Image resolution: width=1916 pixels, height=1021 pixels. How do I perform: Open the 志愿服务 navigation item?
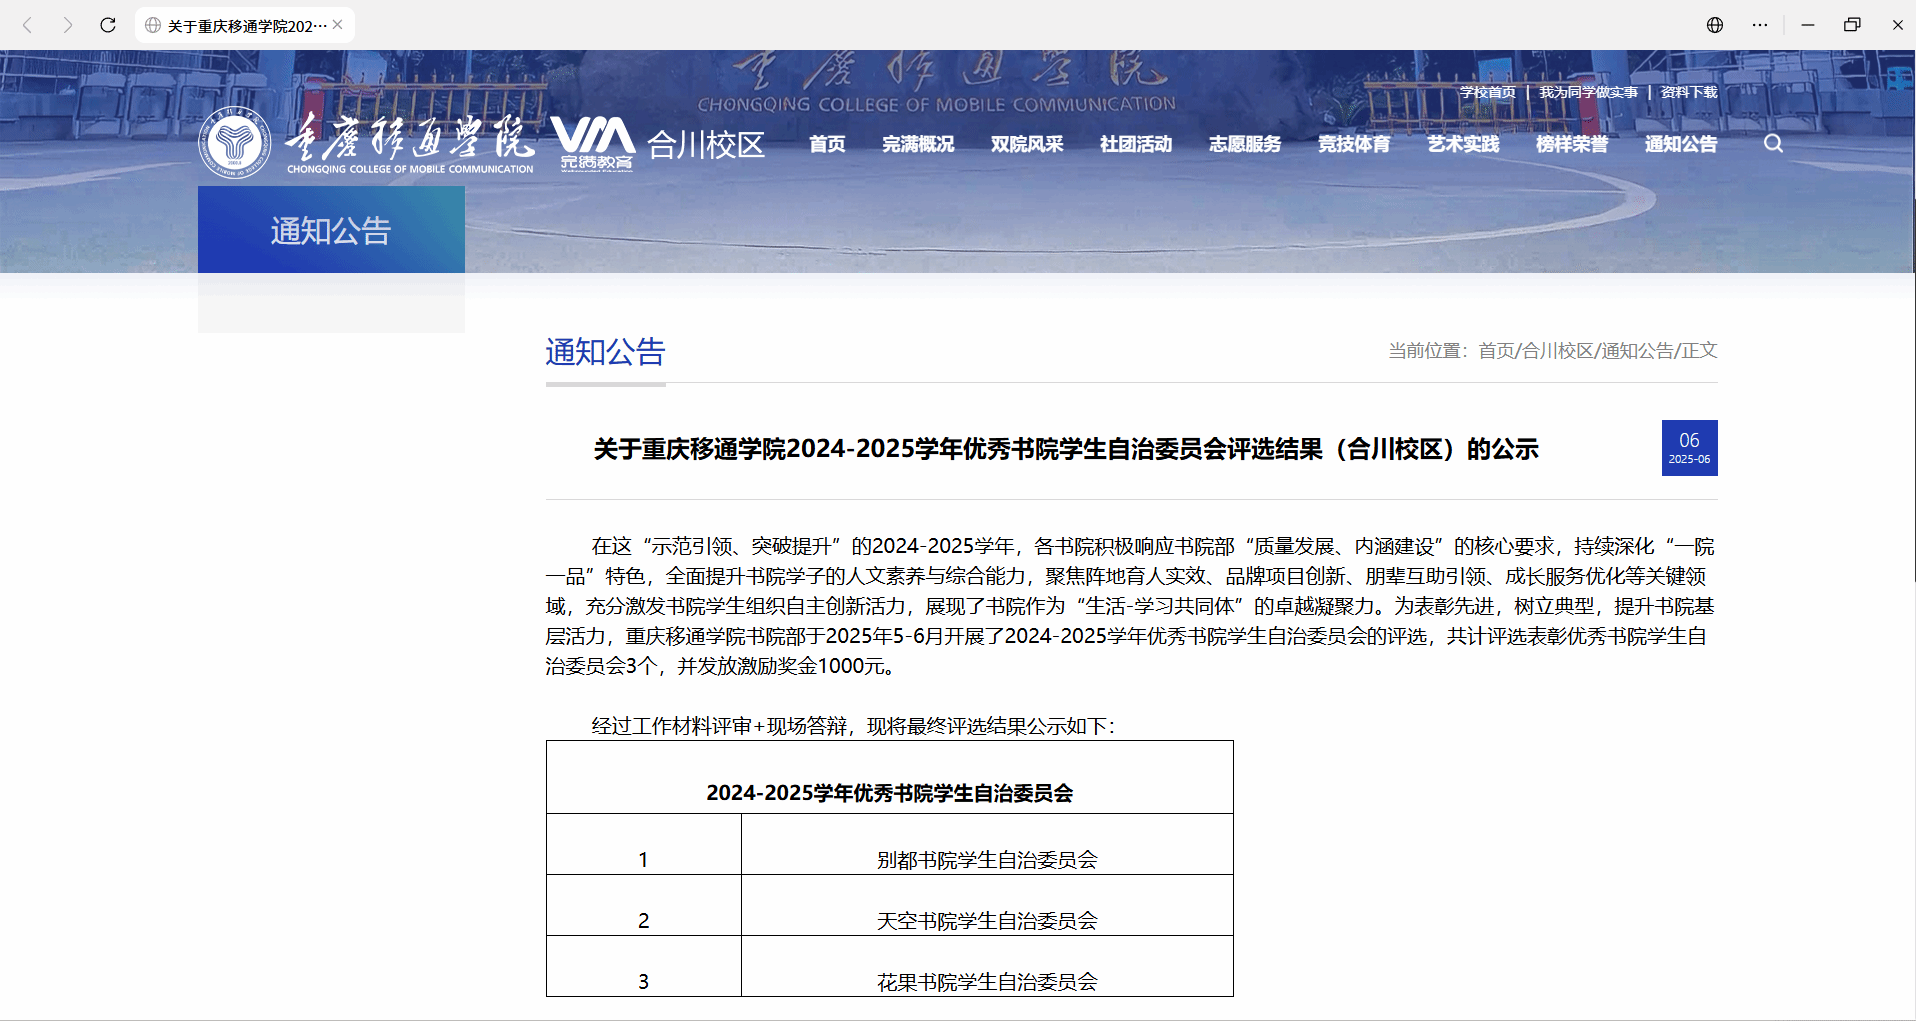[1245, 144]
